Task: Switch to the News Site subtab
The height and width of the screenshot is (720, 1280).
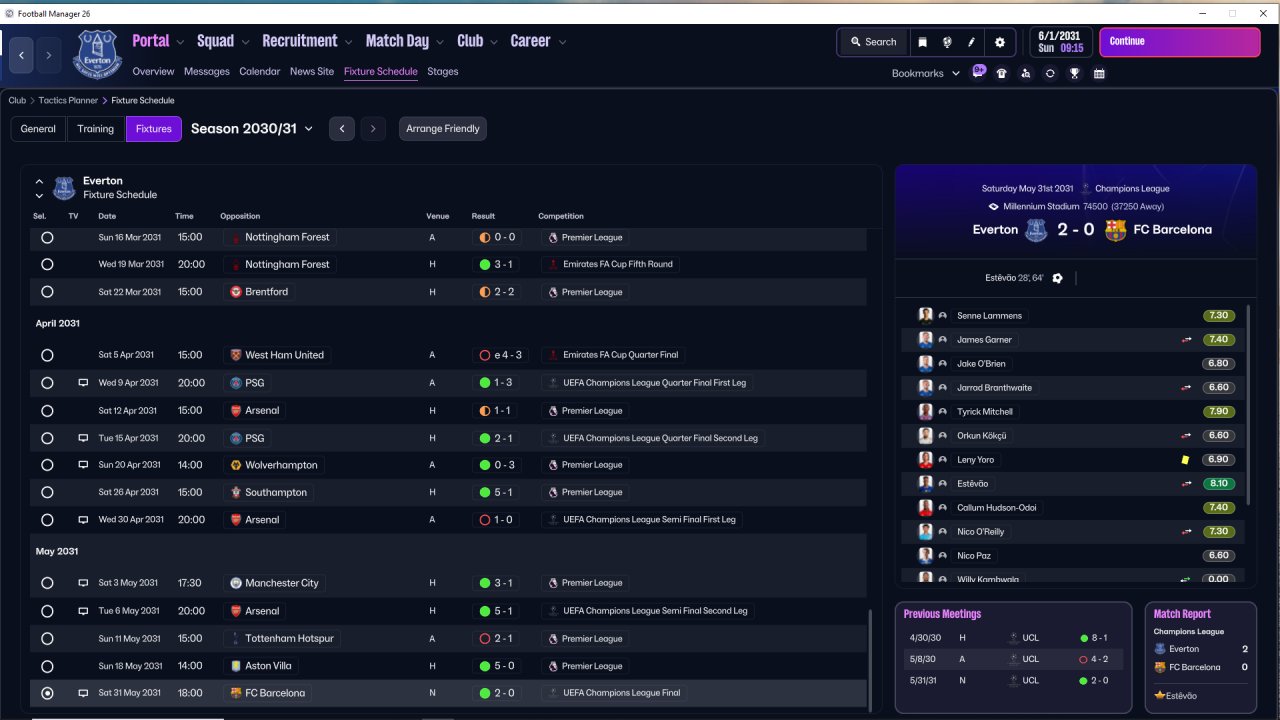Action: click(x=312, y=72)
